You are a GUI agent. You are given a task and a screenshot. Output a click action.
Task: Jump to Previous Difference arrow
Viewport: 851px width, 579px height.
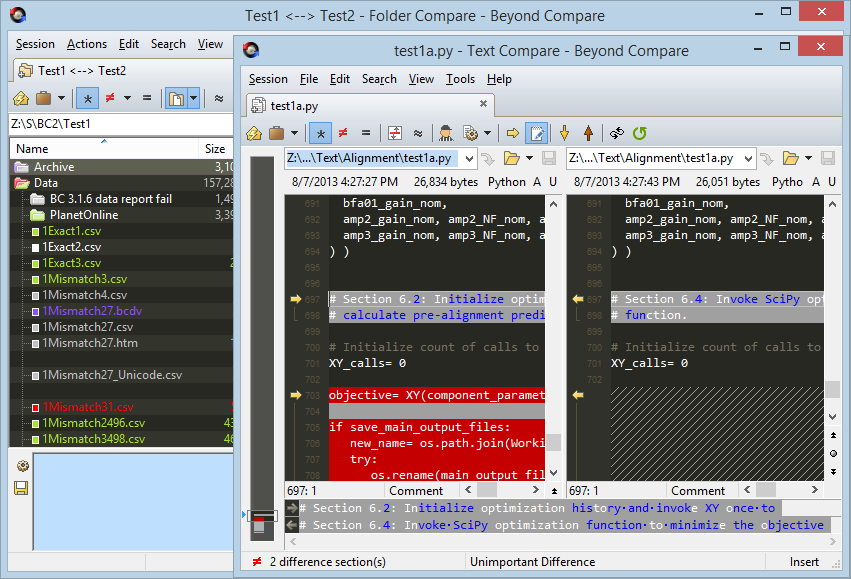(x=588, y=133)
